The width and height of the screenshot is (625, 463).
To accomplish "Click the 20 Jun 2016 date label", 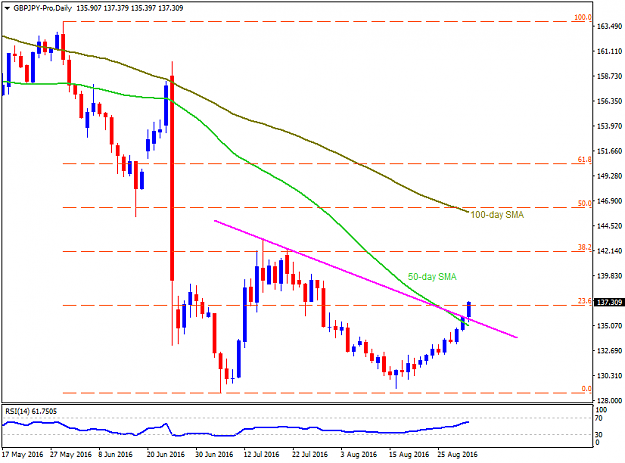I will tap(165, 454).
